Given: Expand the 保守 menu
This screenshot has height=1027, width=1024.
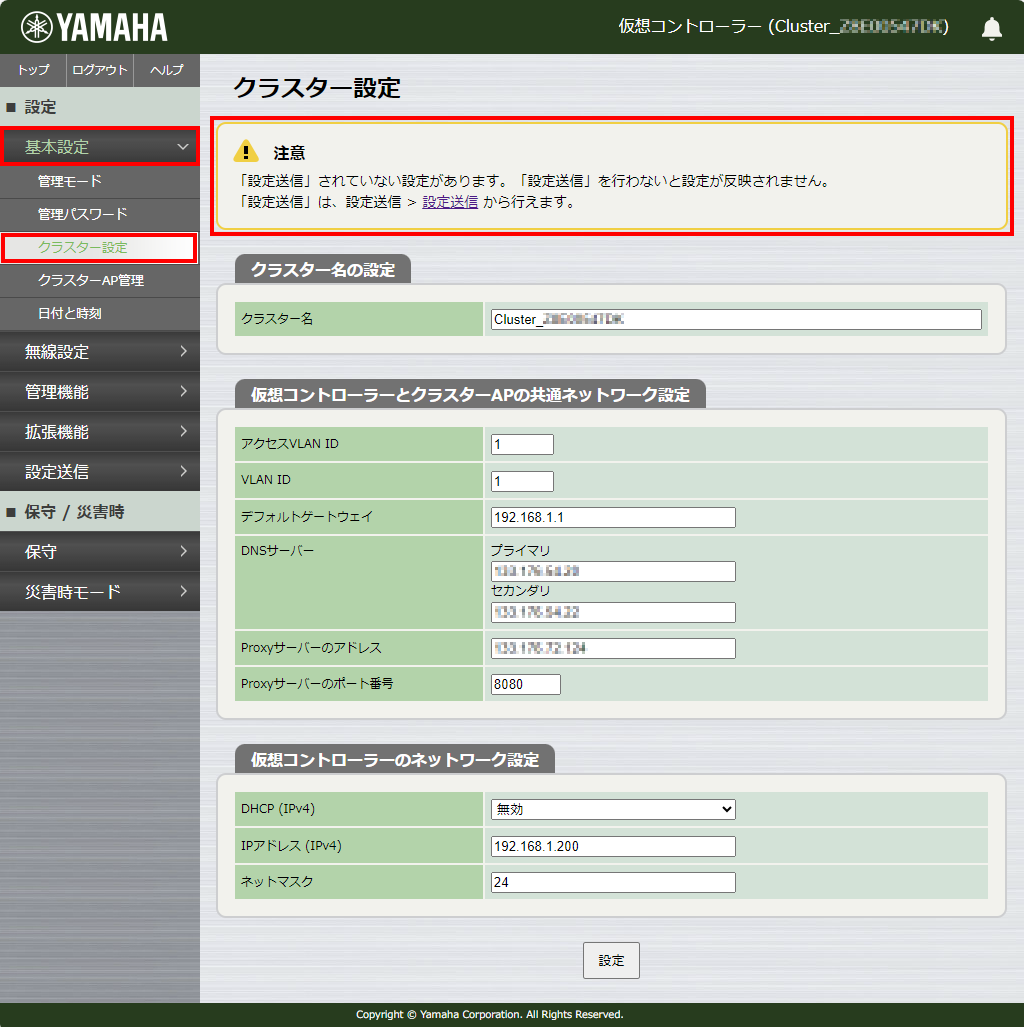Looking at the screenshot, I should coord(99,552).
